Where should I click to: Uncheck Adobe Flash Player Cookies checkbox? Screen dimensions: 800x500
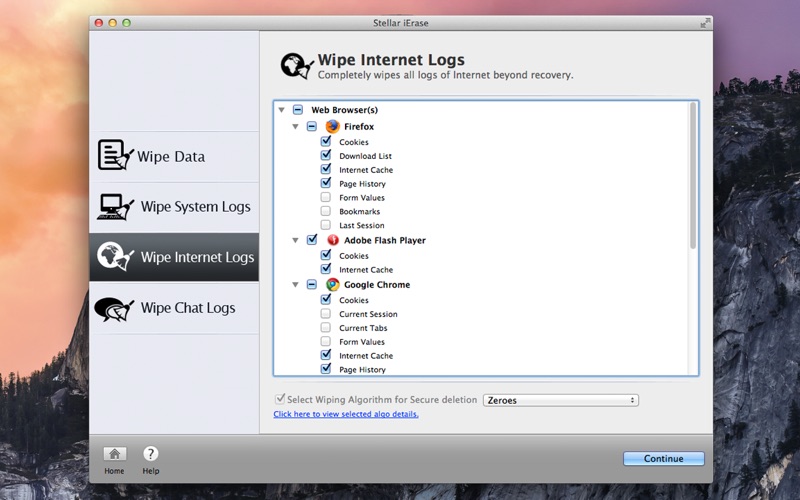326,255
